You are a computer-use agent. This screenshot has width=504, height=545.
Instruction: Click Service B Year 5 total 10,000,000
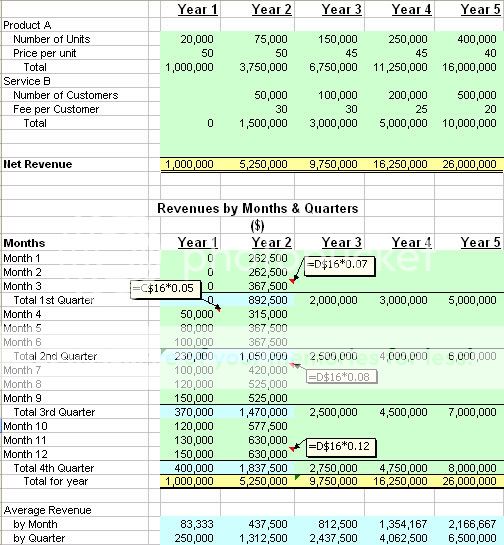tap(469, 123)
